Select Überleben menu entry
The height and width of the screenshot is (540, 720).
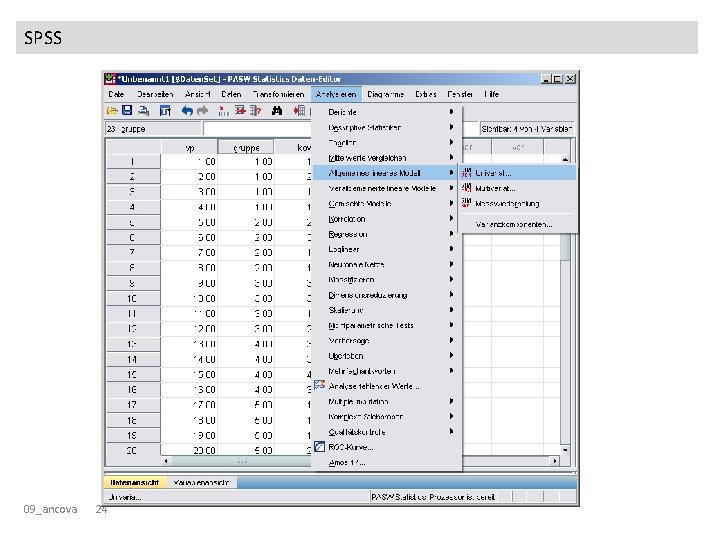coord(385,355)
